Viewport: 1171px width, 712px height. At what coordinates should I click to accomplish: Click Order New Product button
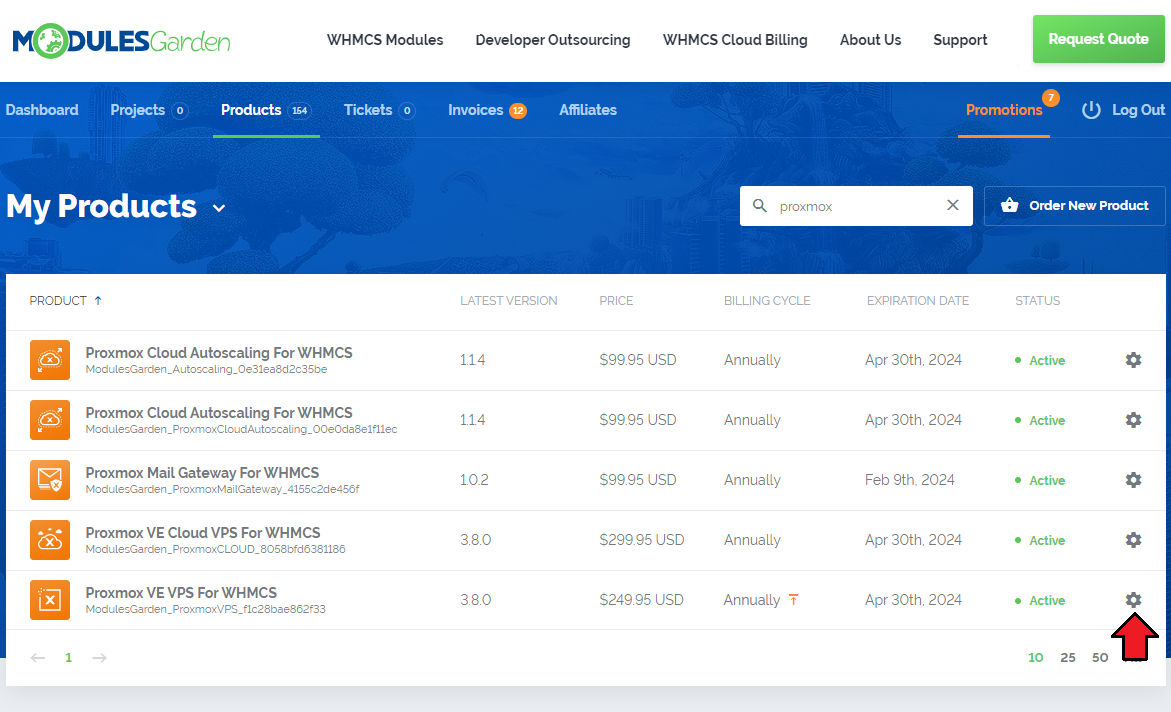tap(1074, 205)
